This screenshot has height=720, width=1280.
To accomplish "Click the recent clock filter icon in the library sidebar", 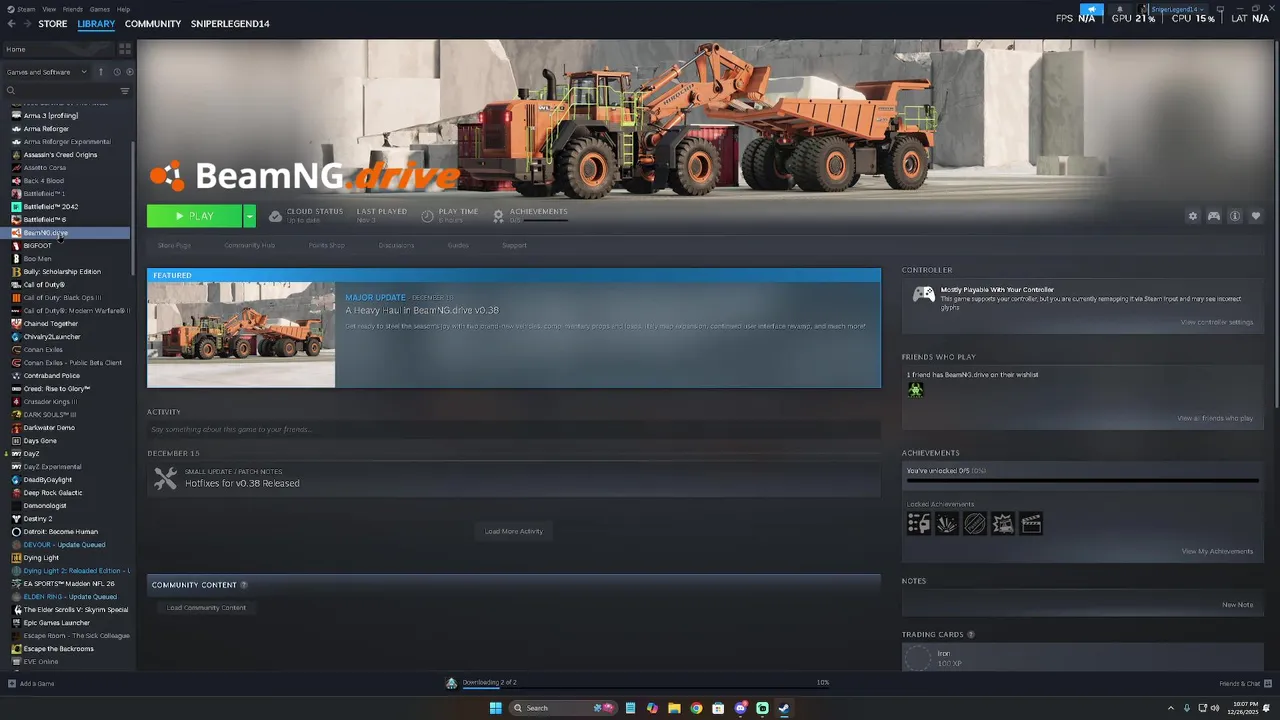I will (116, 72).
